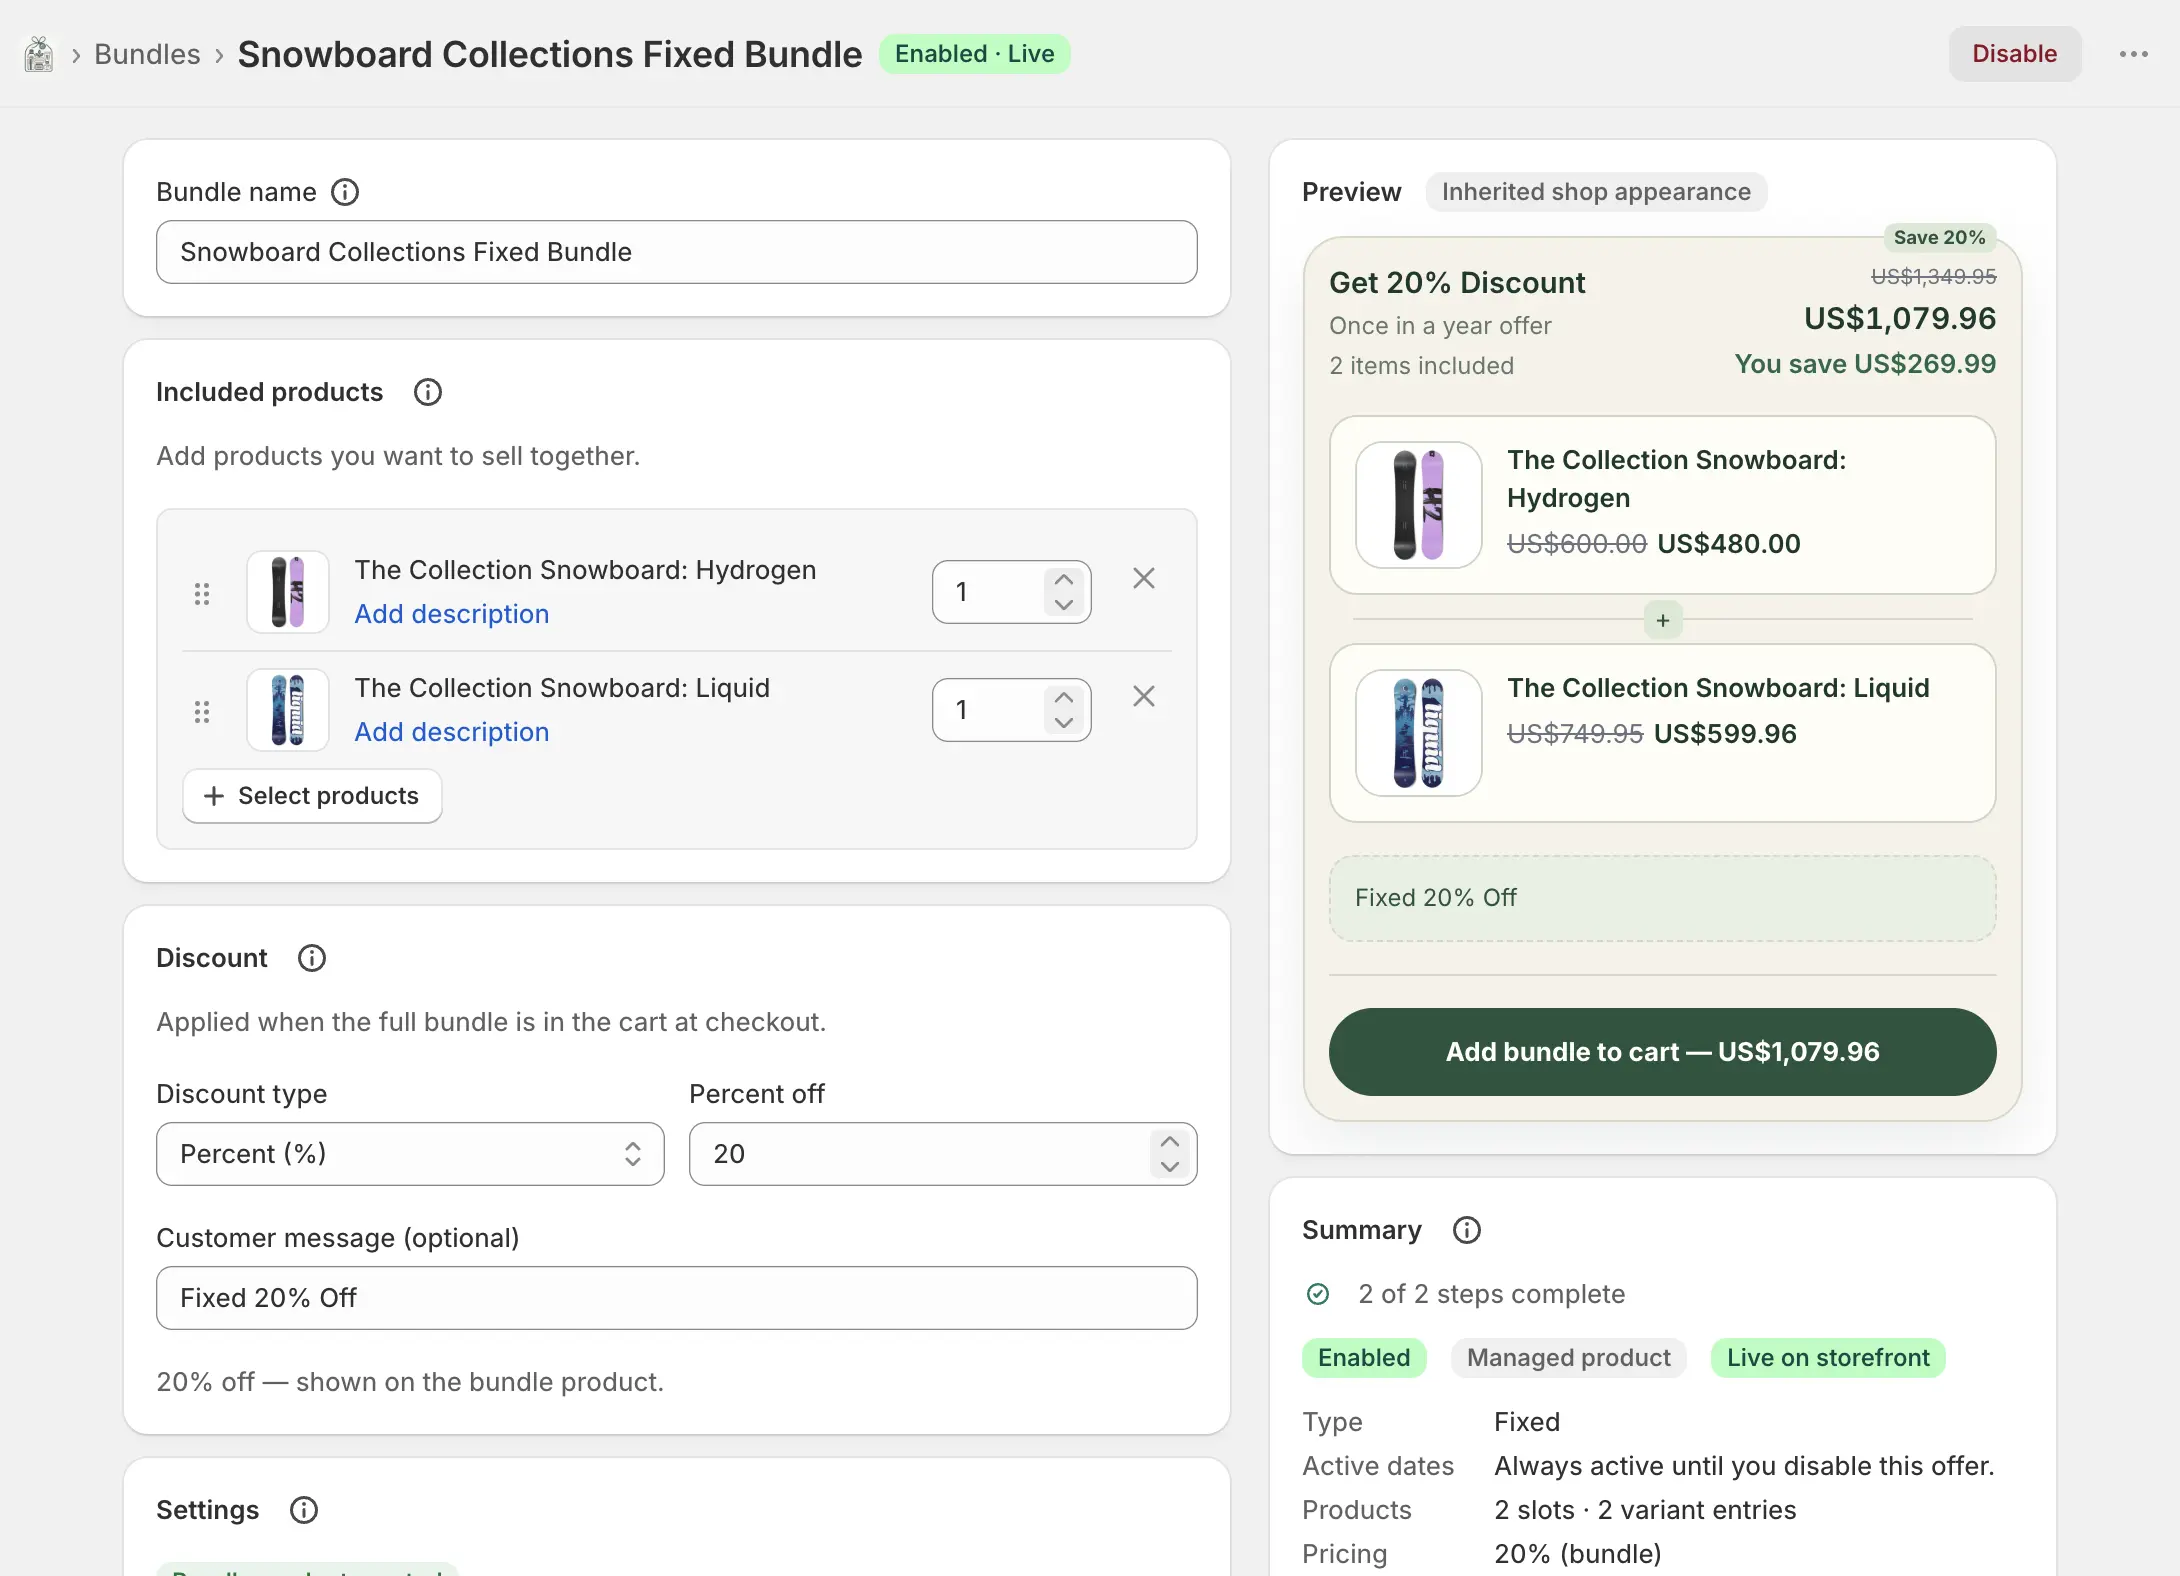Image resolution: width=2180 pixels, height=1576 pixels.
Task: Go to Bundles in the breadcrumb
Action: pos(147,54)
